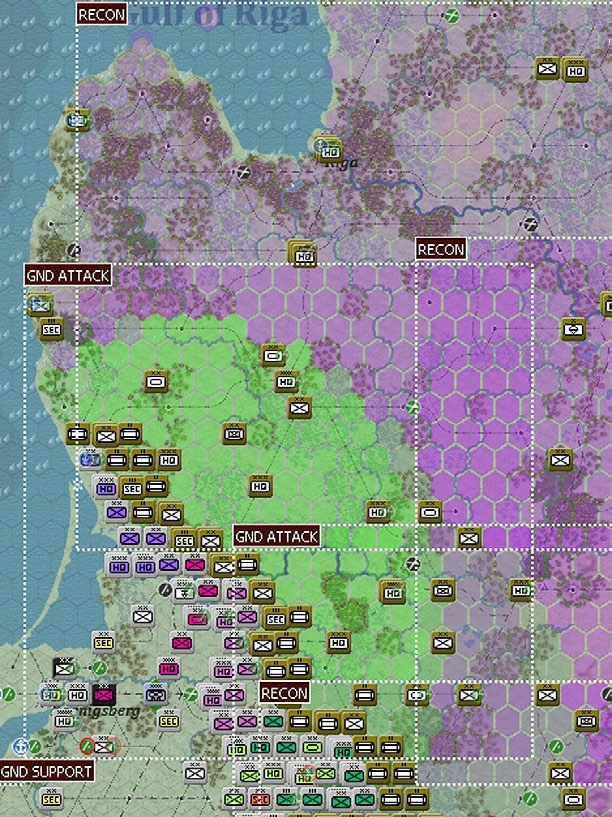
Task: Select the black-and-magenta unit counter at Königsberg
Action: pyautogui.click(x=103, y=693)
